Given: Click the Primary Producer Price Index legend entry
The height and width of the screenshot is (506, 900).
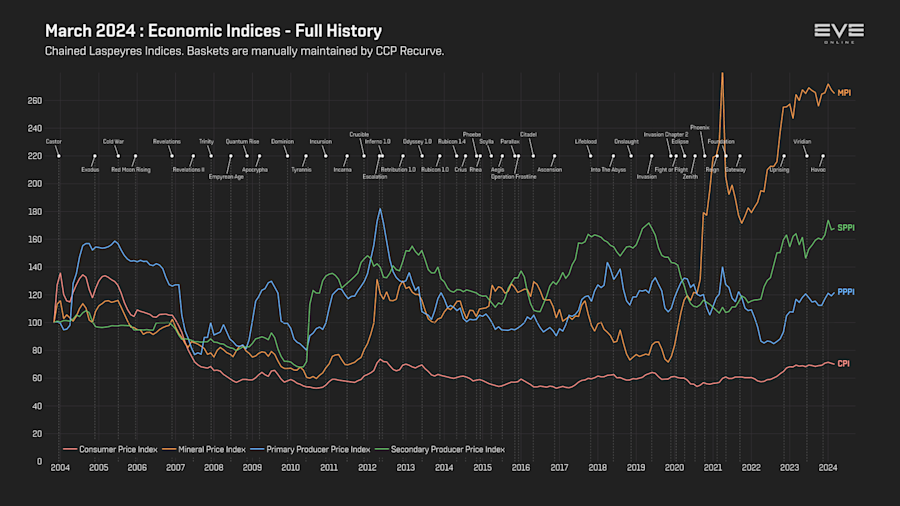Looking at the screenshot, I should (x=310, y=449).
